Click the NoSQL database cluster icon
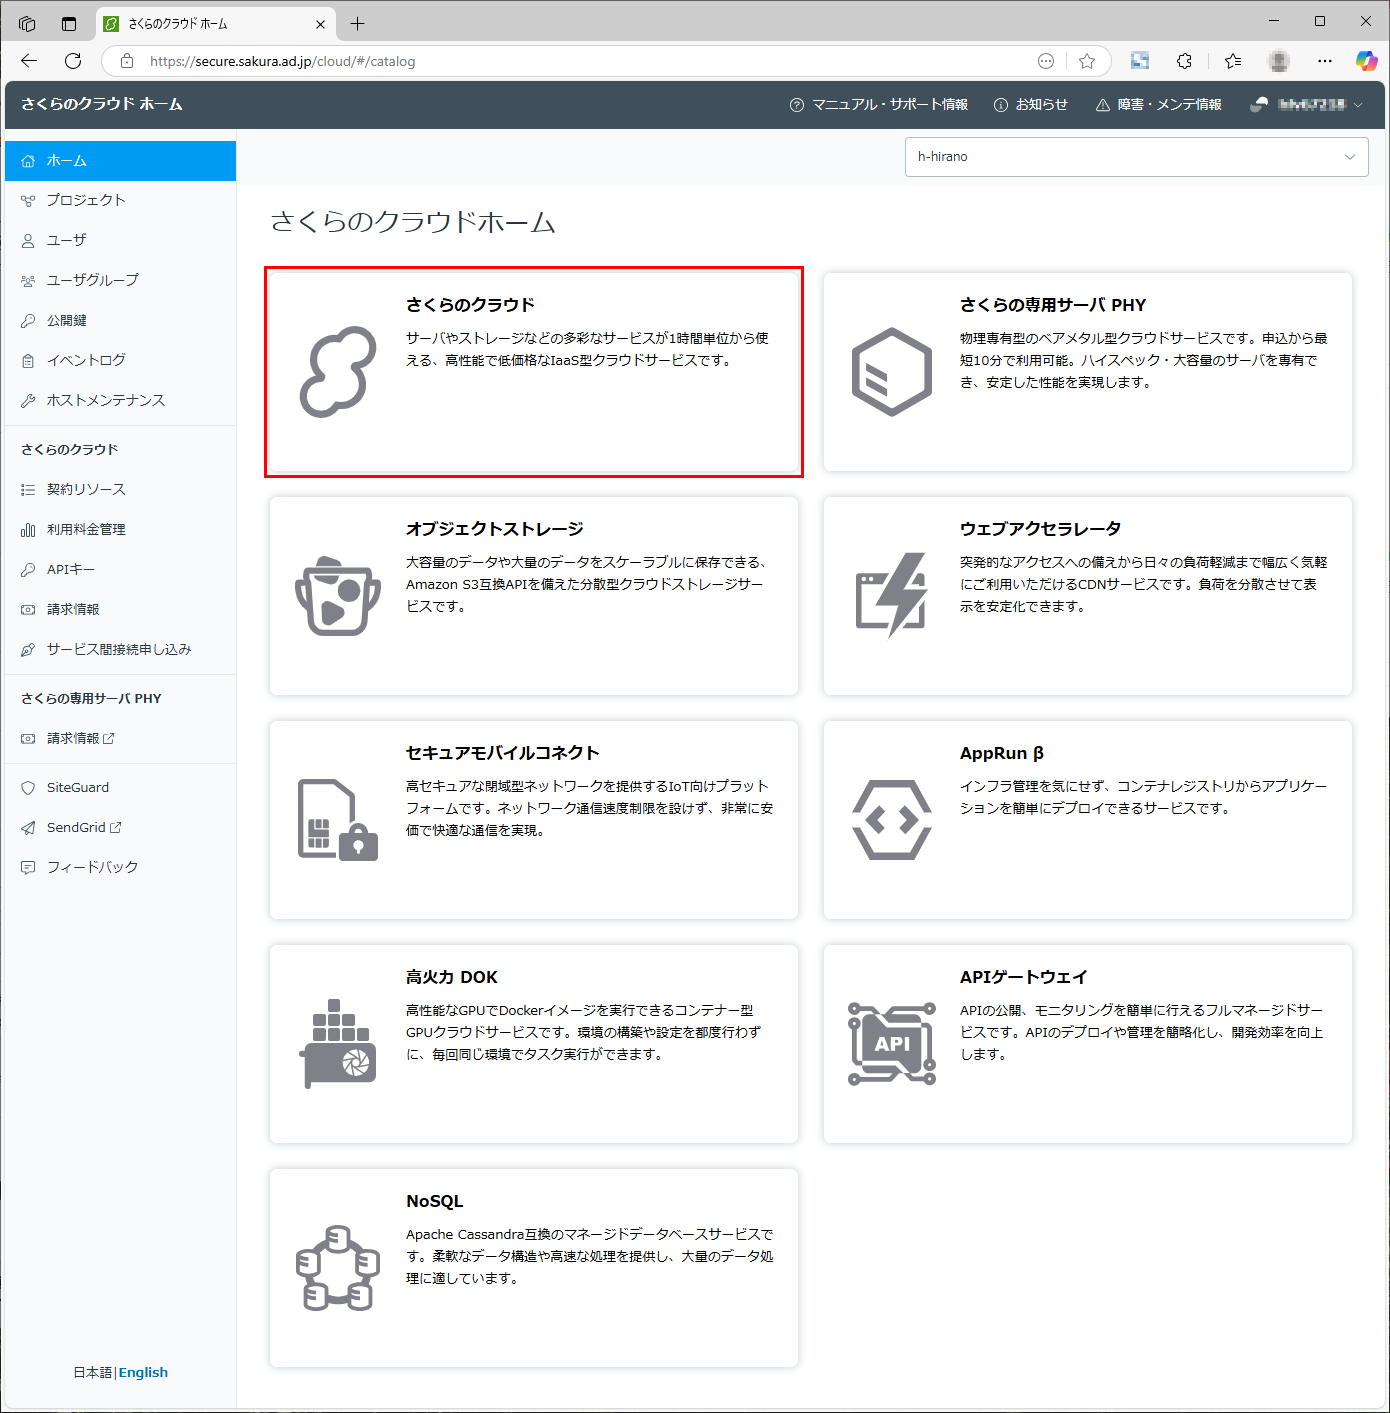Image resolution: width=1390 pixels, height=1413 pixels. [338, 1268]
